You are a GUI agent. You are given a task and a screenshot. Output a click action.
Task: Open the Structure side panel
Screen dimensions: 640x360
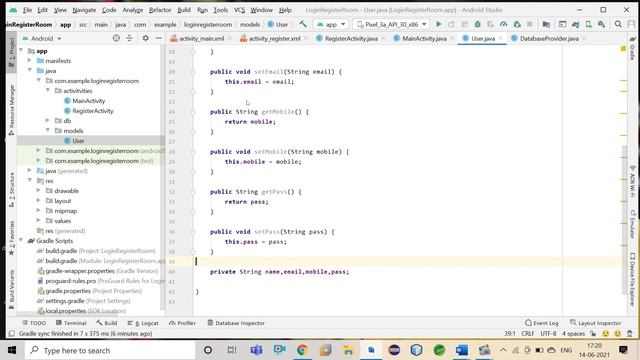[11, 189]
